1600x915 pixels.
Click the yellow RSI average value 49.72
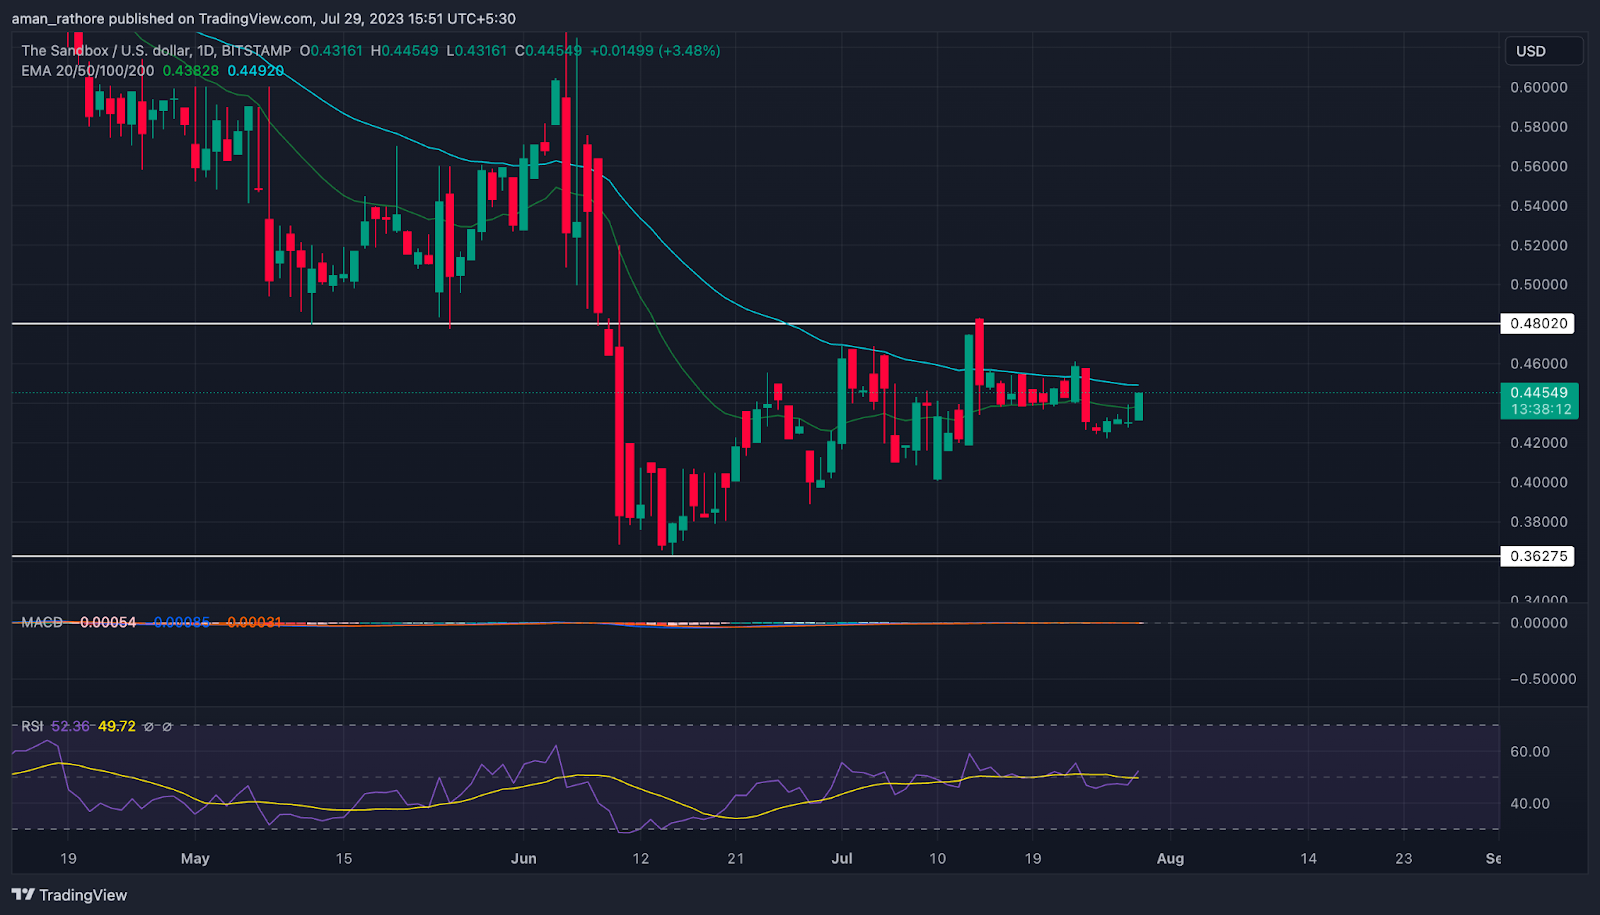pyautogui.click(x=117, y=727)
